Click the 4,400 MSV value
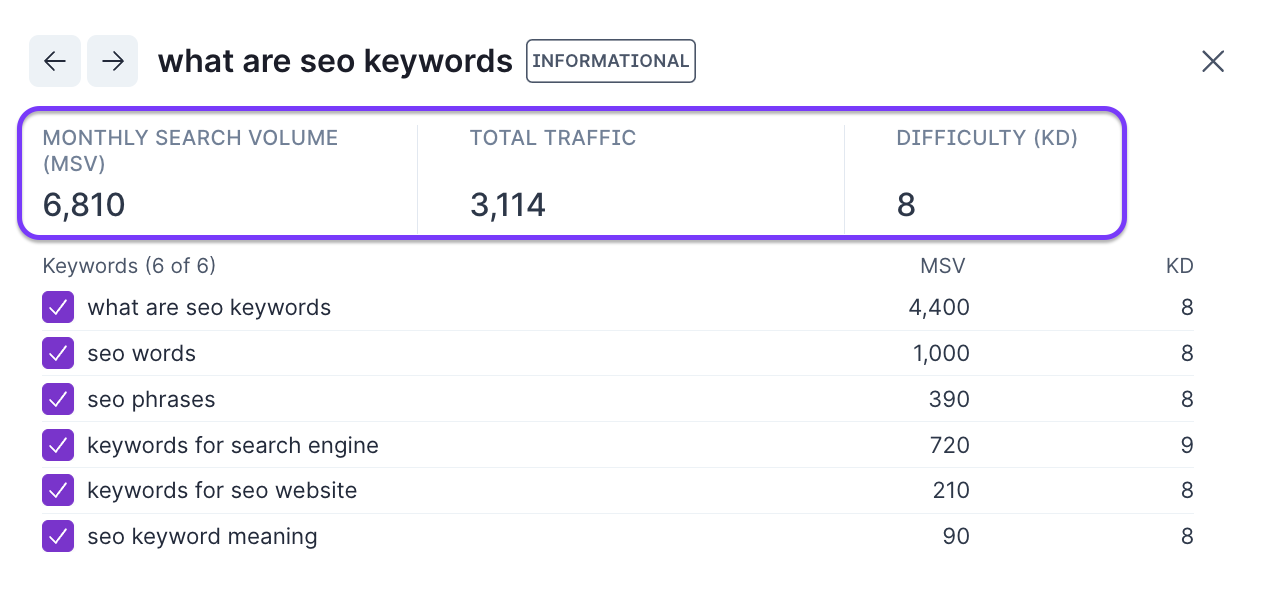1266x612 pixels. tap(938, 307)
